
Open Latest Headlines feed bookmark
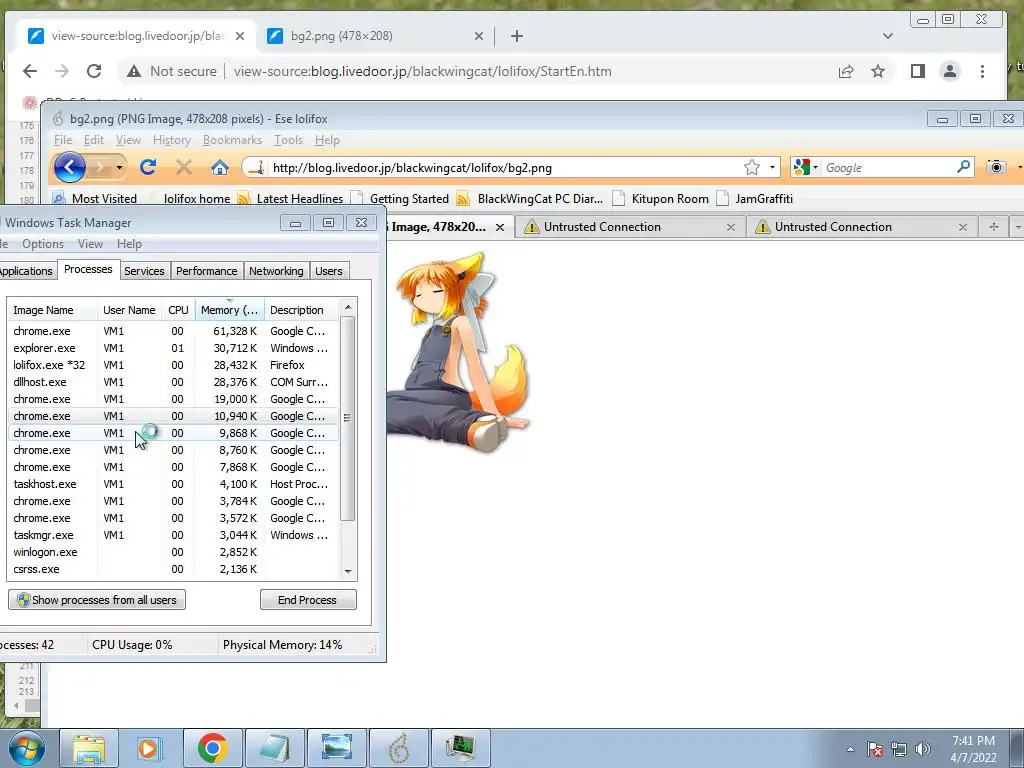[291, 199]
